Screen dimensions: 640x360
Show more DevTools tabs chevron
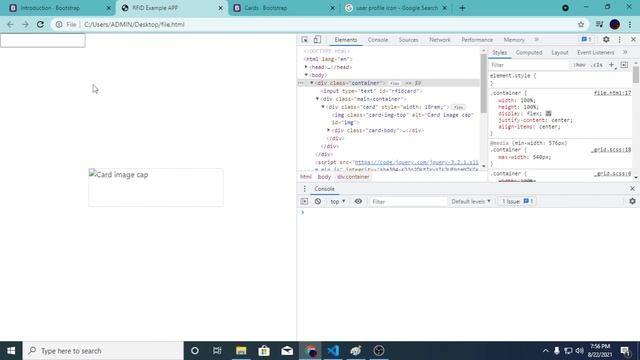coord(536,40)
